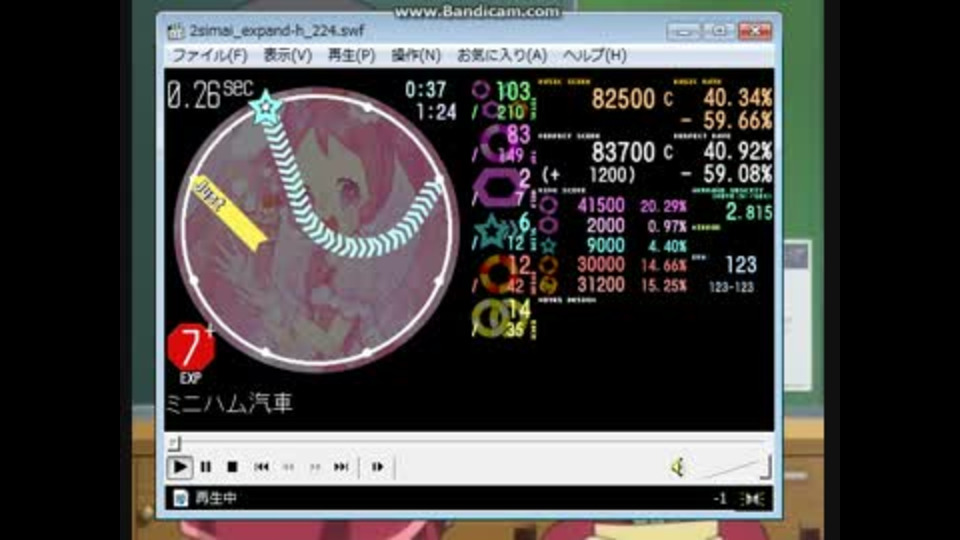Click the purple hexagon icon beside 2
960x540 pixels.
(x=495, y=187)
